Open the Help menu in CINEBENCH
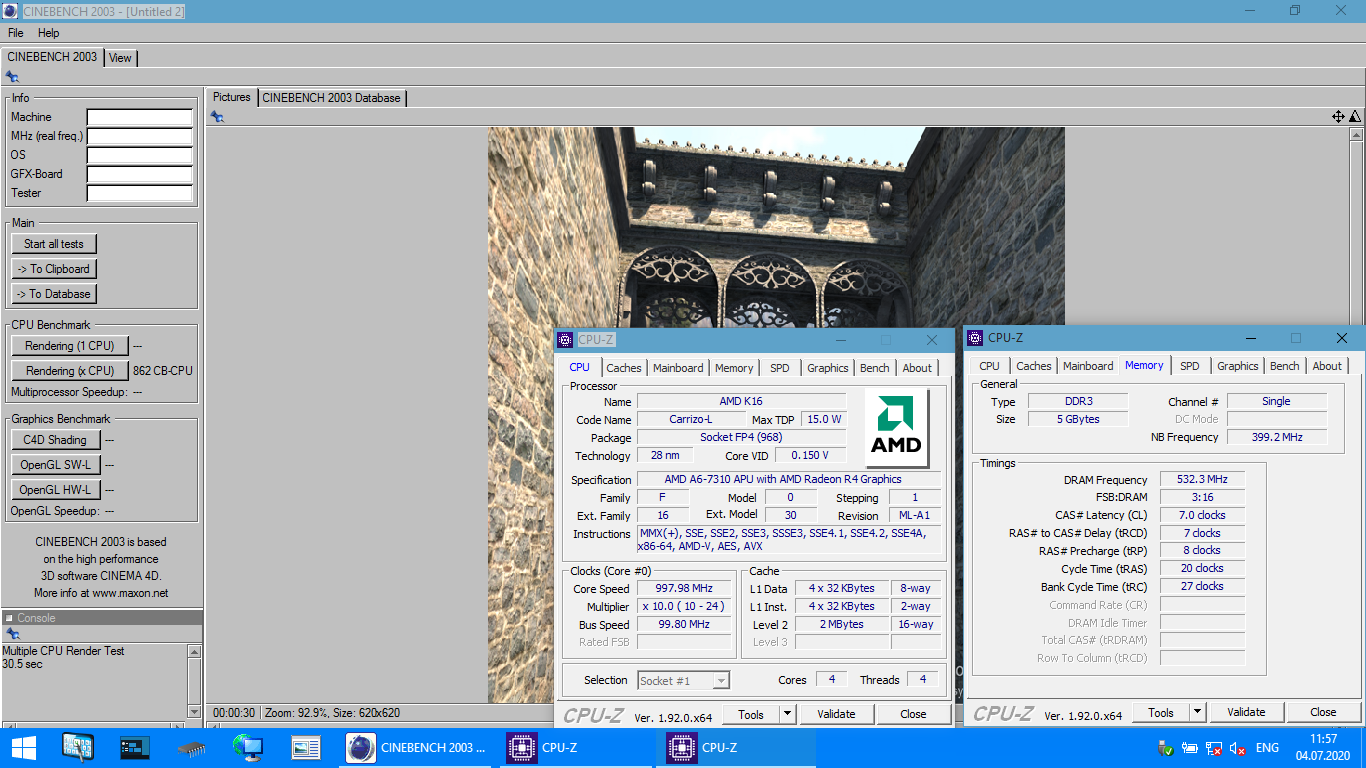The width and height of the screenshot is (1366, 768). (49, 33)
